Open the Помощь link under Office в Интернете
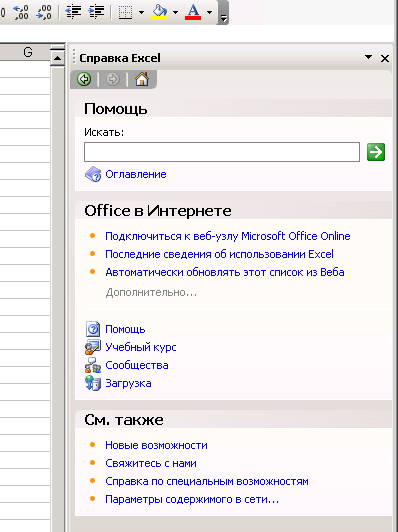Viewport: 398px width, 532px height. pos(125,329)
